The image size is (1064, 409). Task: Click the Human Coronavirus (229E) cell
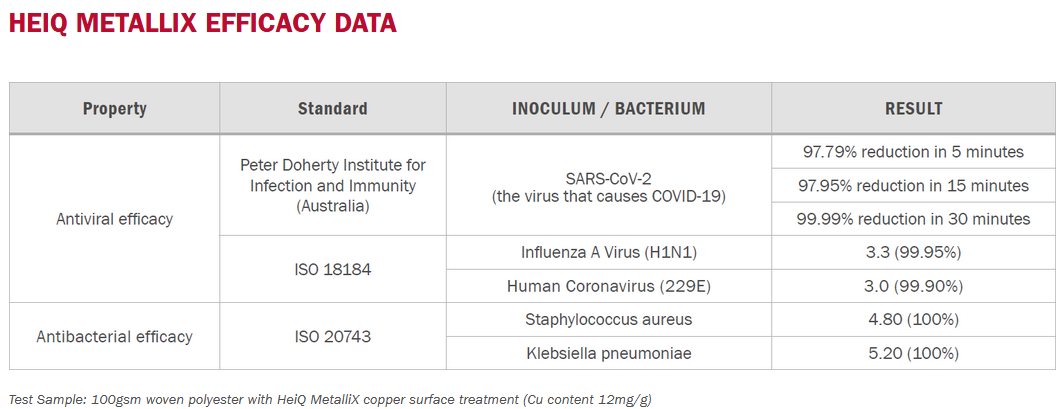point(608,286)
